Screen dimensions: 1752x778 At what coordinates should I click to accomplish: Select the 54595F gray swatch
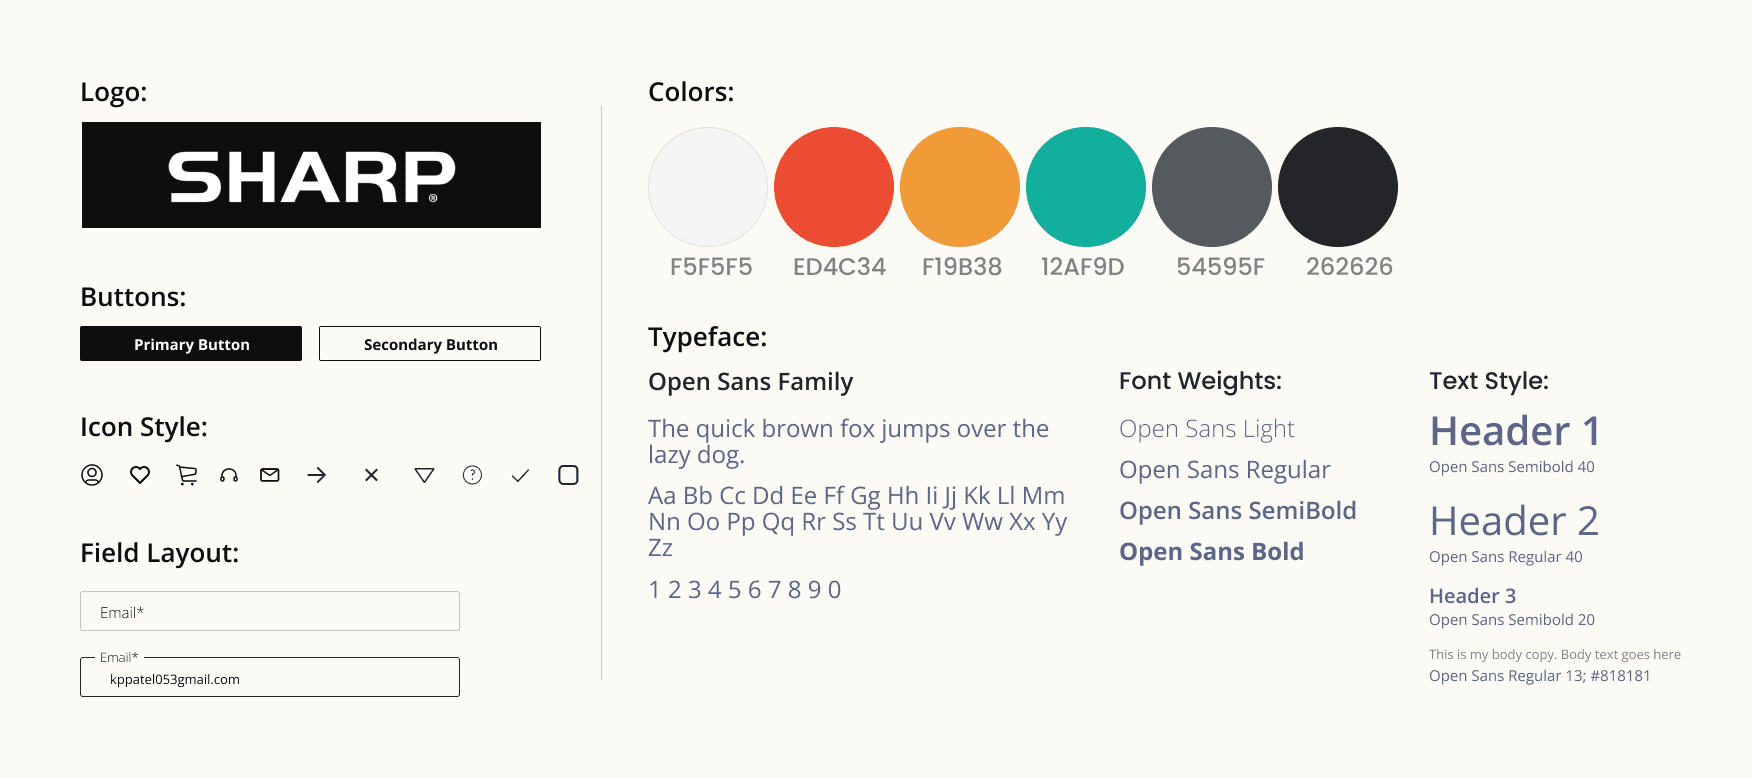click(1212, 187)
